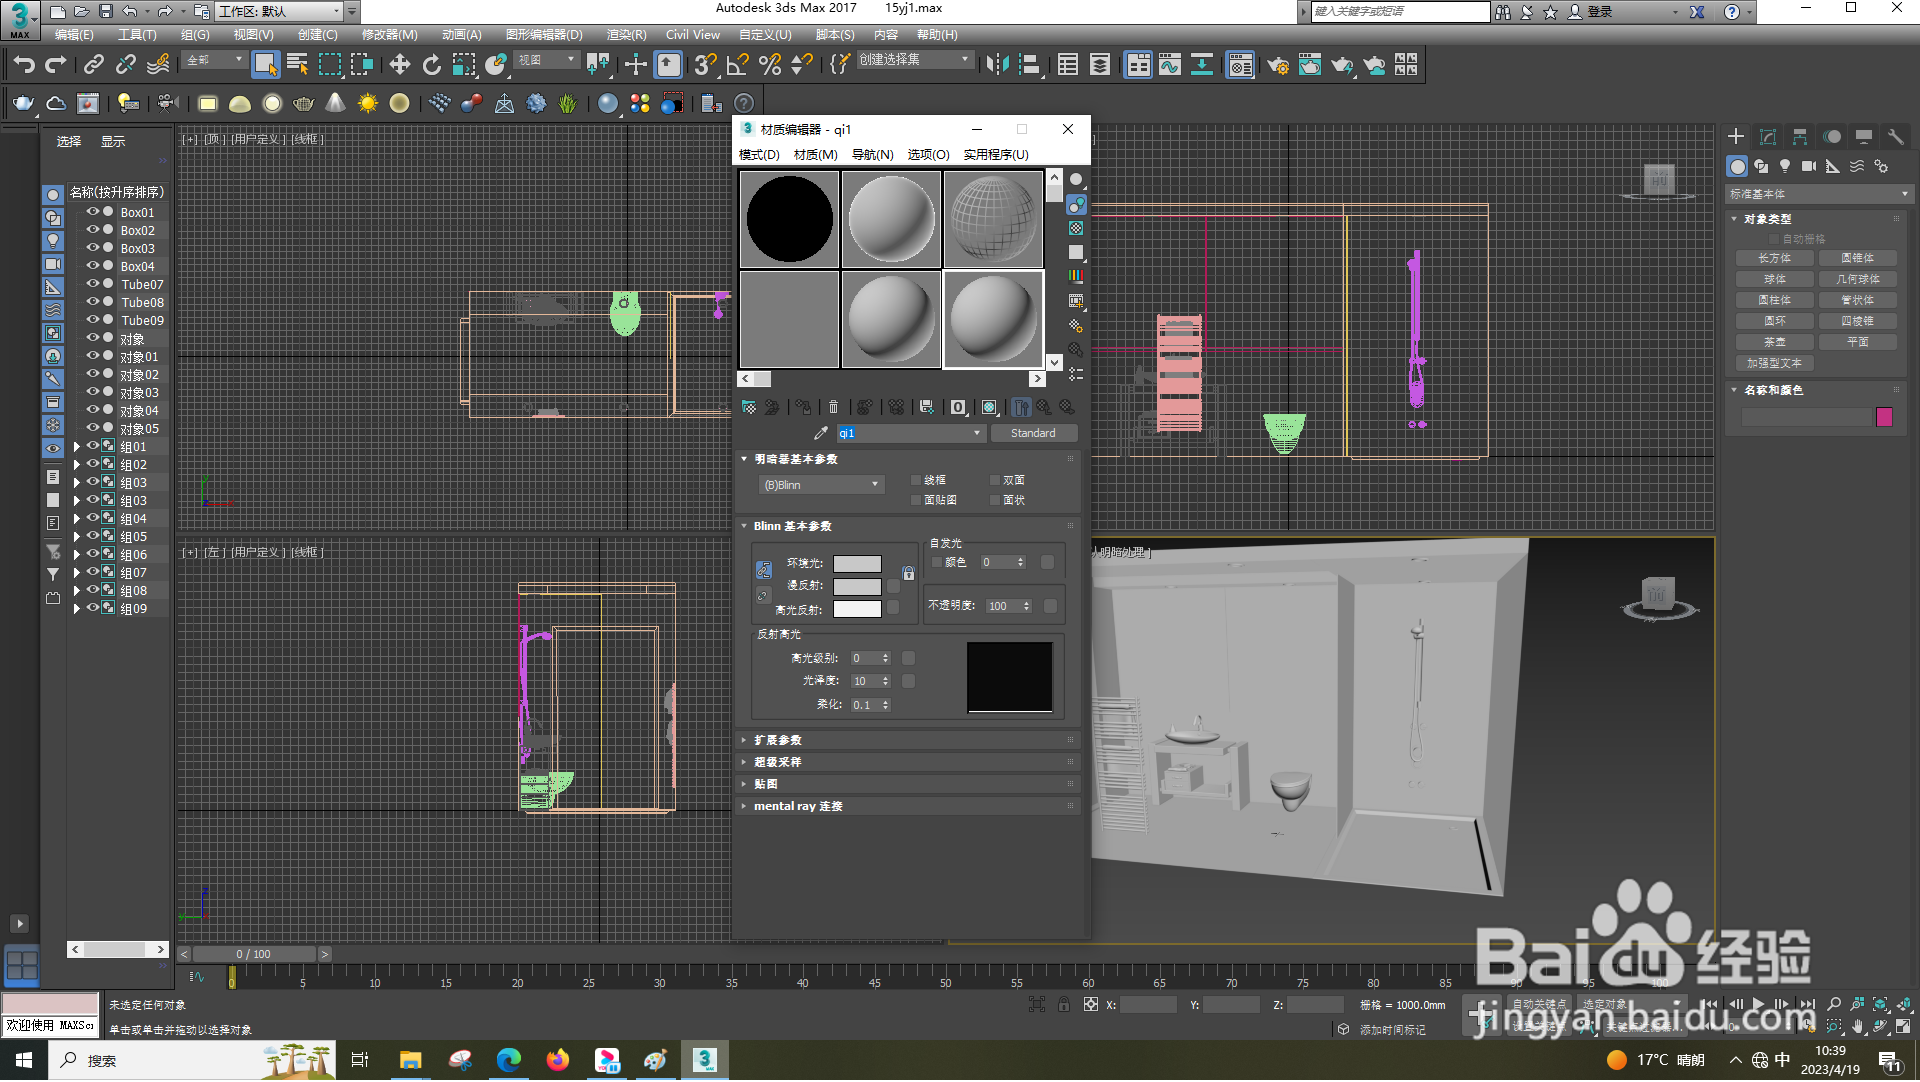Open the Hierarchy panel tab icon

point(1800,137)
